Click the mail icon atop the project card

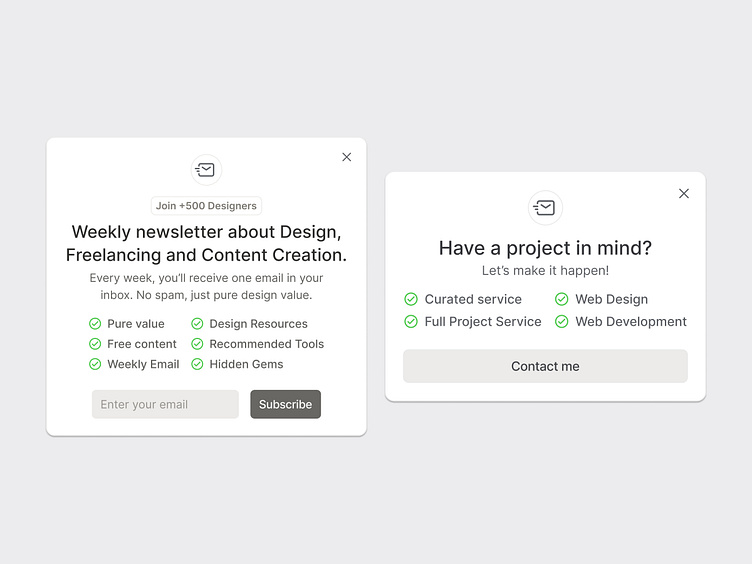point(545,208)
